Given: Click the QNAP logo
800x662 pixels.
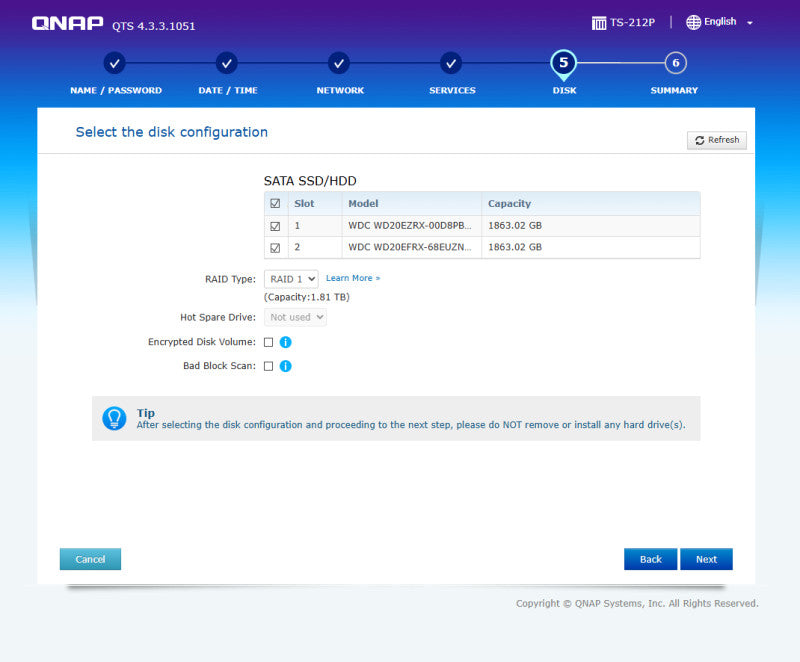Looking at the screenshot, I should point(67,23).
